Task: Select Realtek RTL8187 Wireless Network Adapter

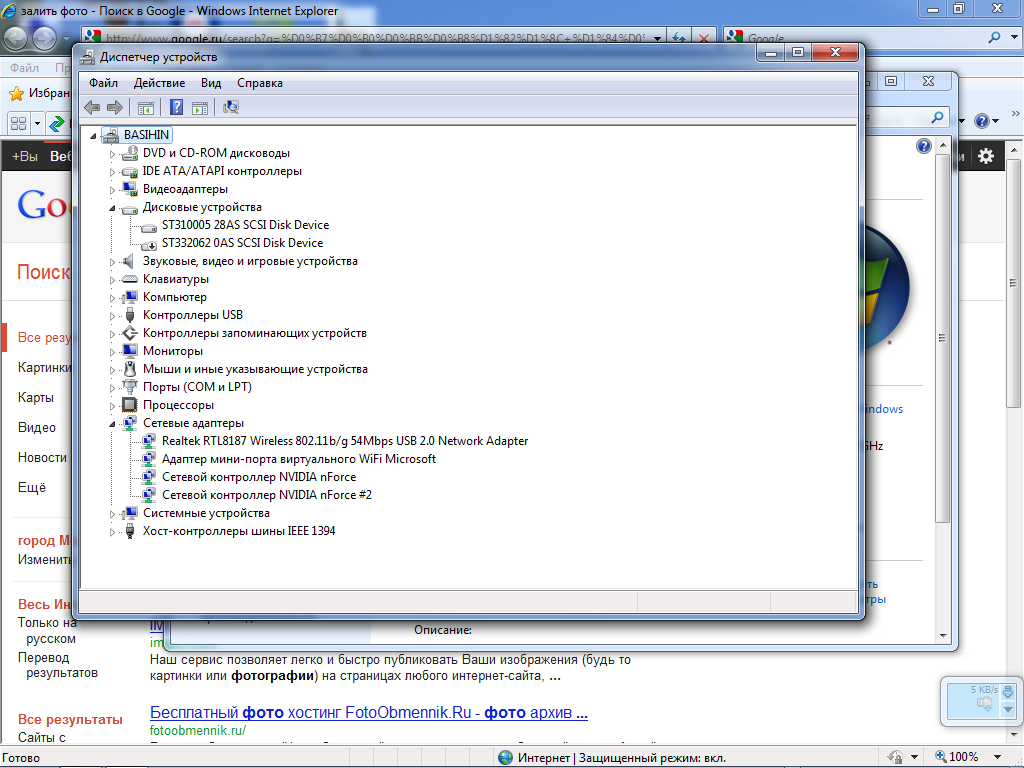Action: [x=345, y=441]
